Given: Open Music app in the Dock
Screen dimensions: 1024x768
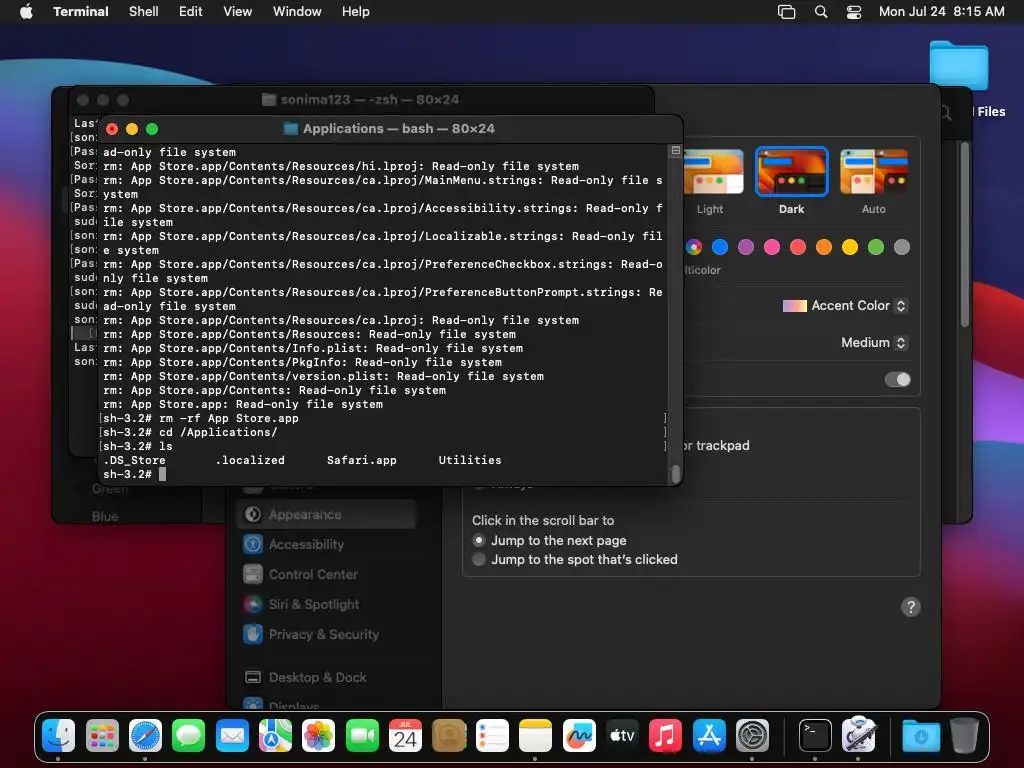Looking at the screenshot, I should click(x=665, y=736).
